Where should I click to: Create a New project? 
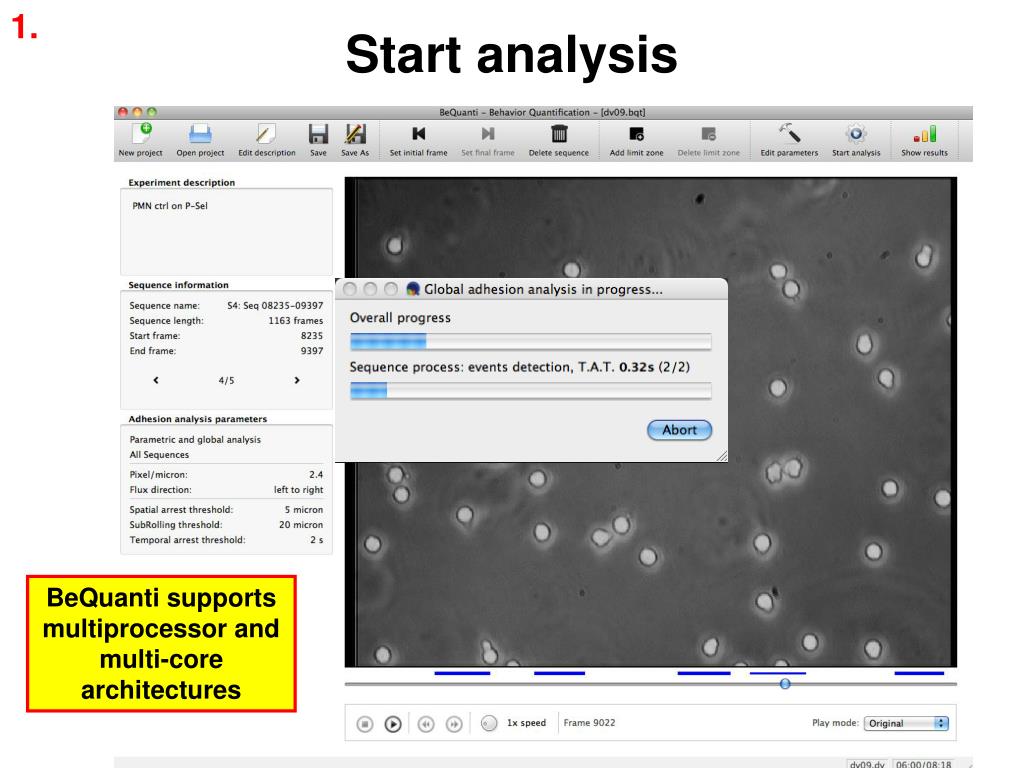(x=140, y=140)
